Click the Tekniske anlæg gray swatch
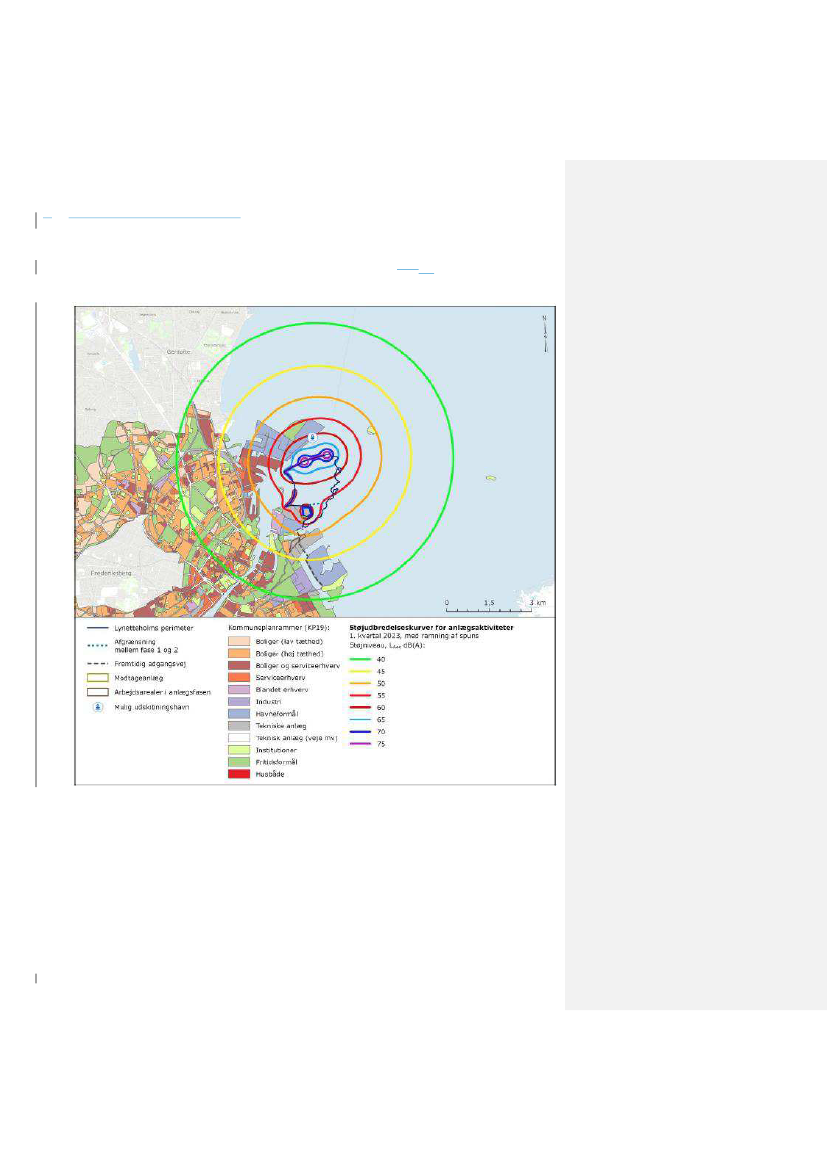Image resolution: width=827 pixels, height=1169 pixels. pyautogui.click(x=239, y=725)
